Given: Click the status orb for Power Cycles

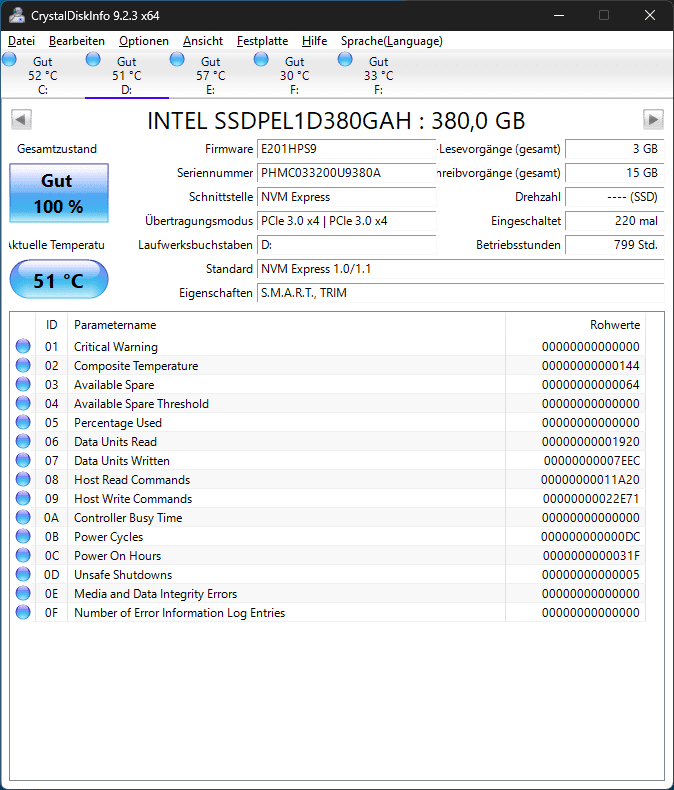Looking at the screenshot, I should 23,536.
